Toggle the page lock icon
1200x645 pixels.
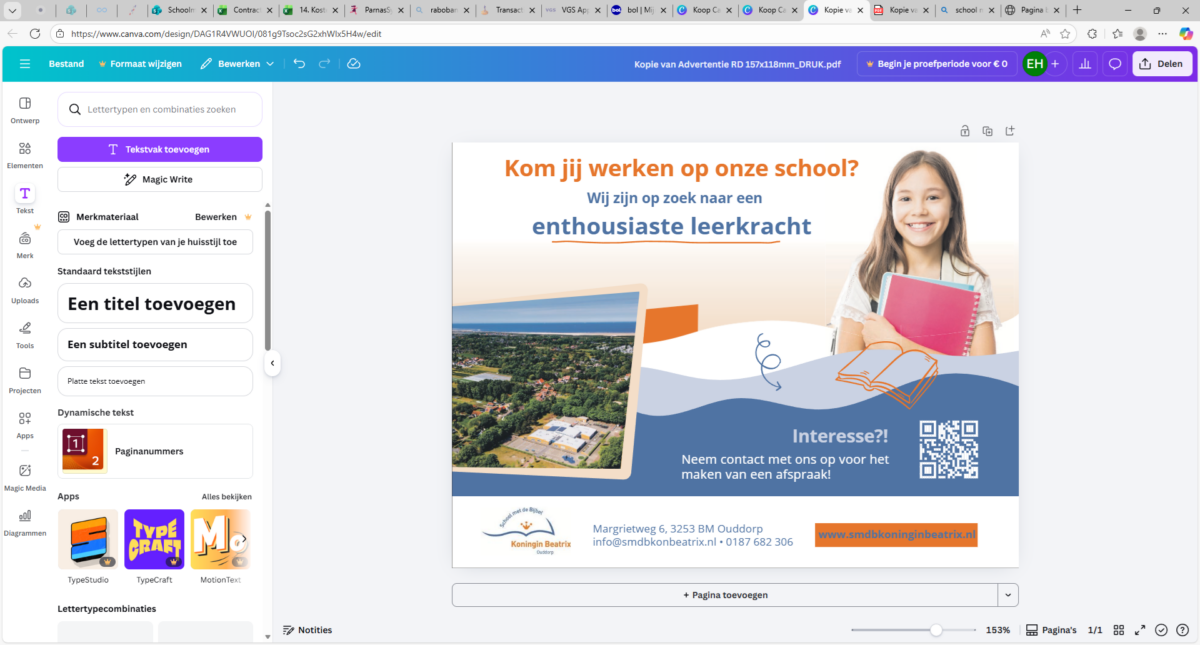coord(964,131)
